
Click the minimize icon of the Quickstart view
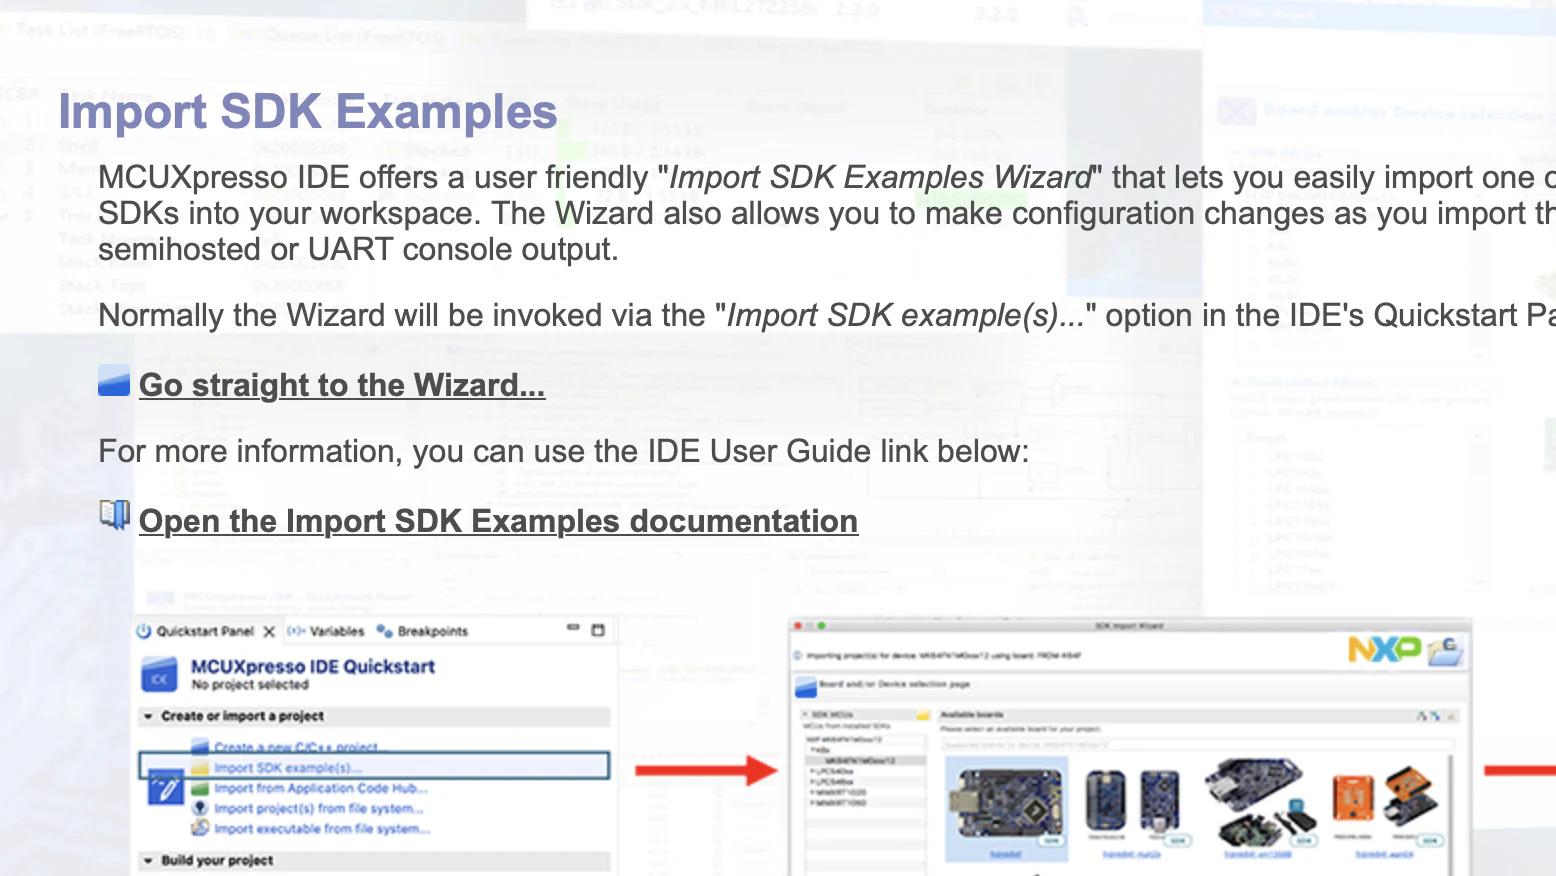pos(573,628)
